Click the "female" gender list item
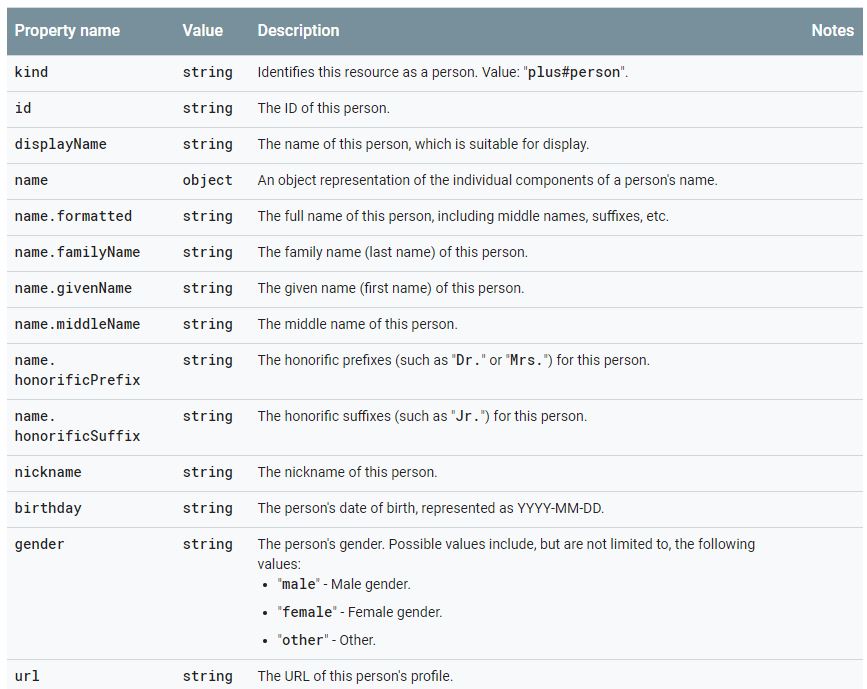The width and height of the screenshot is (867, 689). click(359, 612)
